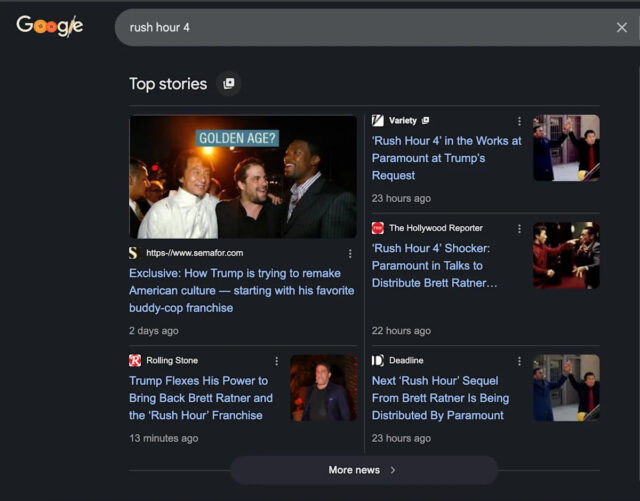Open three-dot menu for Semafor story
This screenshot has width=640, height=501.
tap(350, 253)
